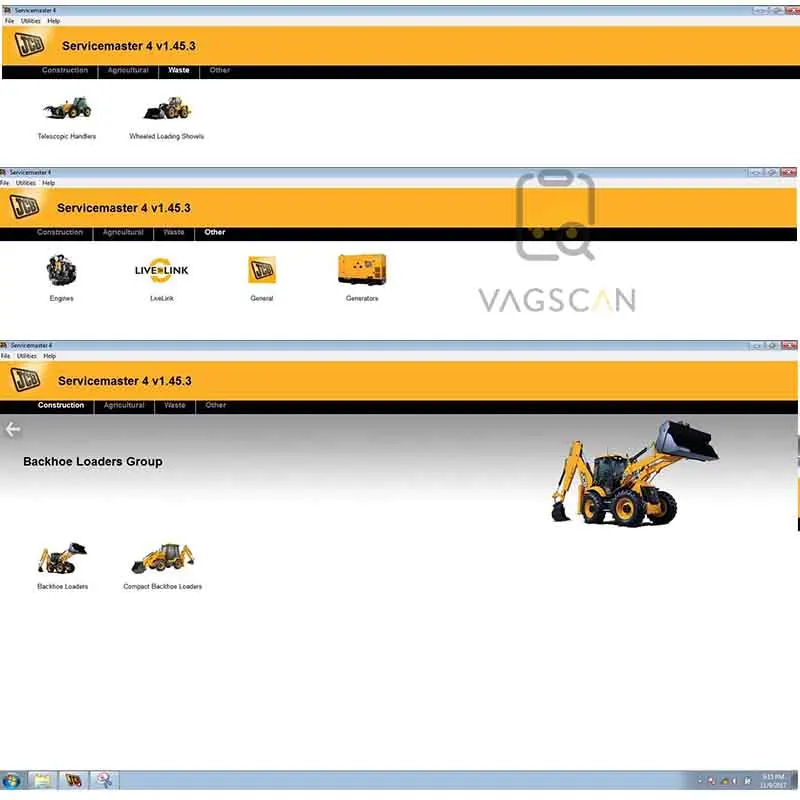The width and height of the screenshot is (800, 800).
Task: Open File menu in the Backhoe Loaders window
Action: (x=6, y=356)
